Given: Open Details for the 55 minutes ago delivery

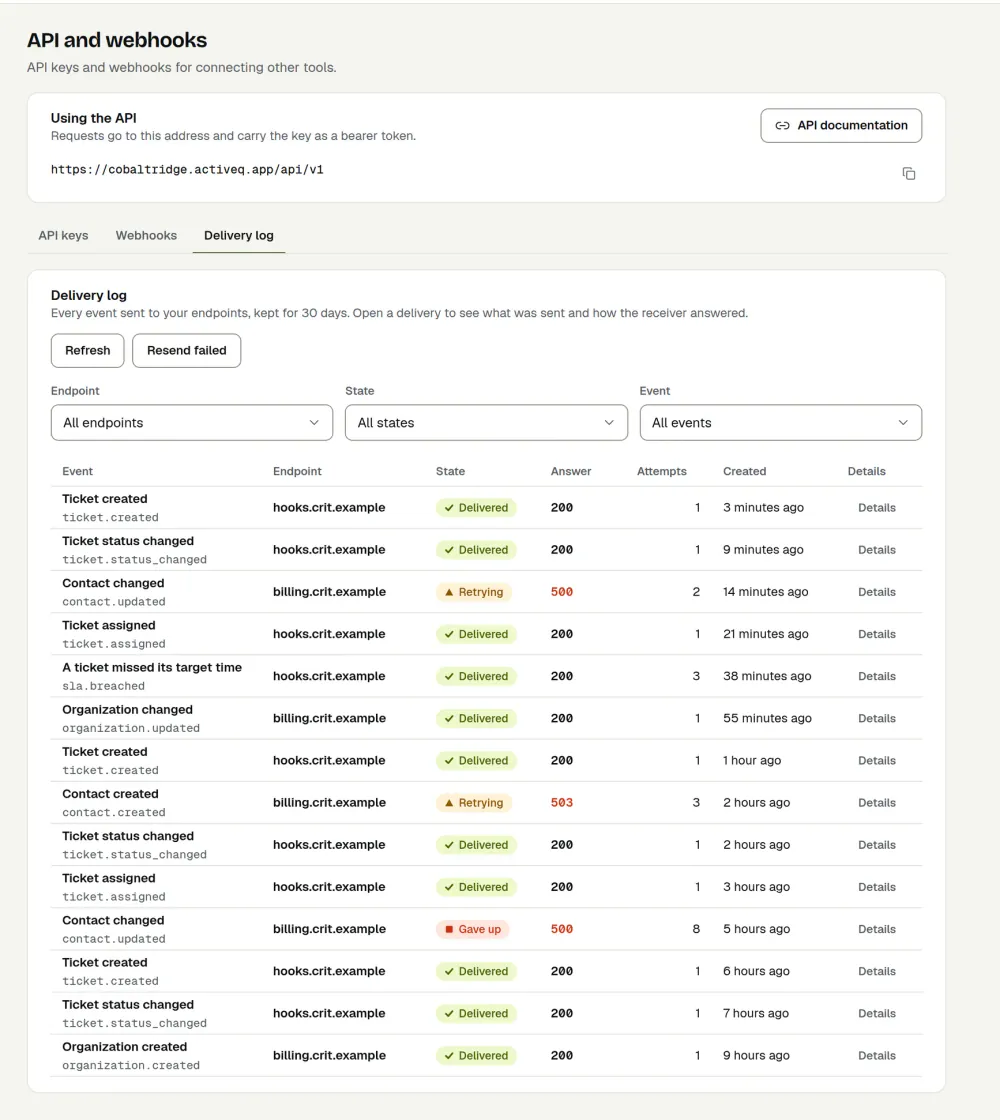Looking at the screenshot, I should (876, 719).
